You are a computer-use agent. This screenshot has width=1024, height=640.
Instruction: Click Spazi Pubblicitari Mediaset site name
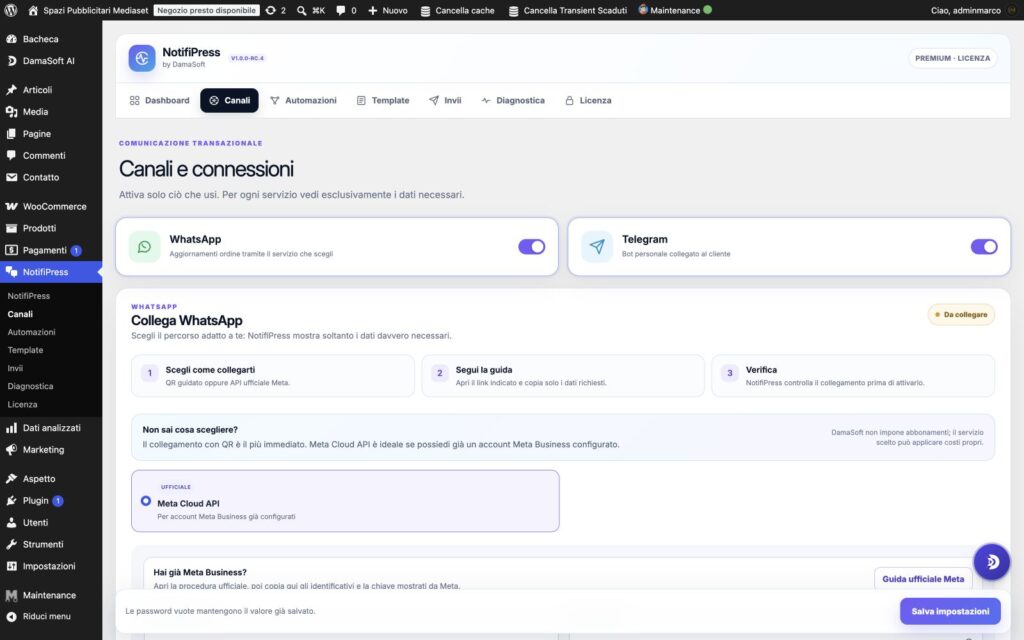95,10
